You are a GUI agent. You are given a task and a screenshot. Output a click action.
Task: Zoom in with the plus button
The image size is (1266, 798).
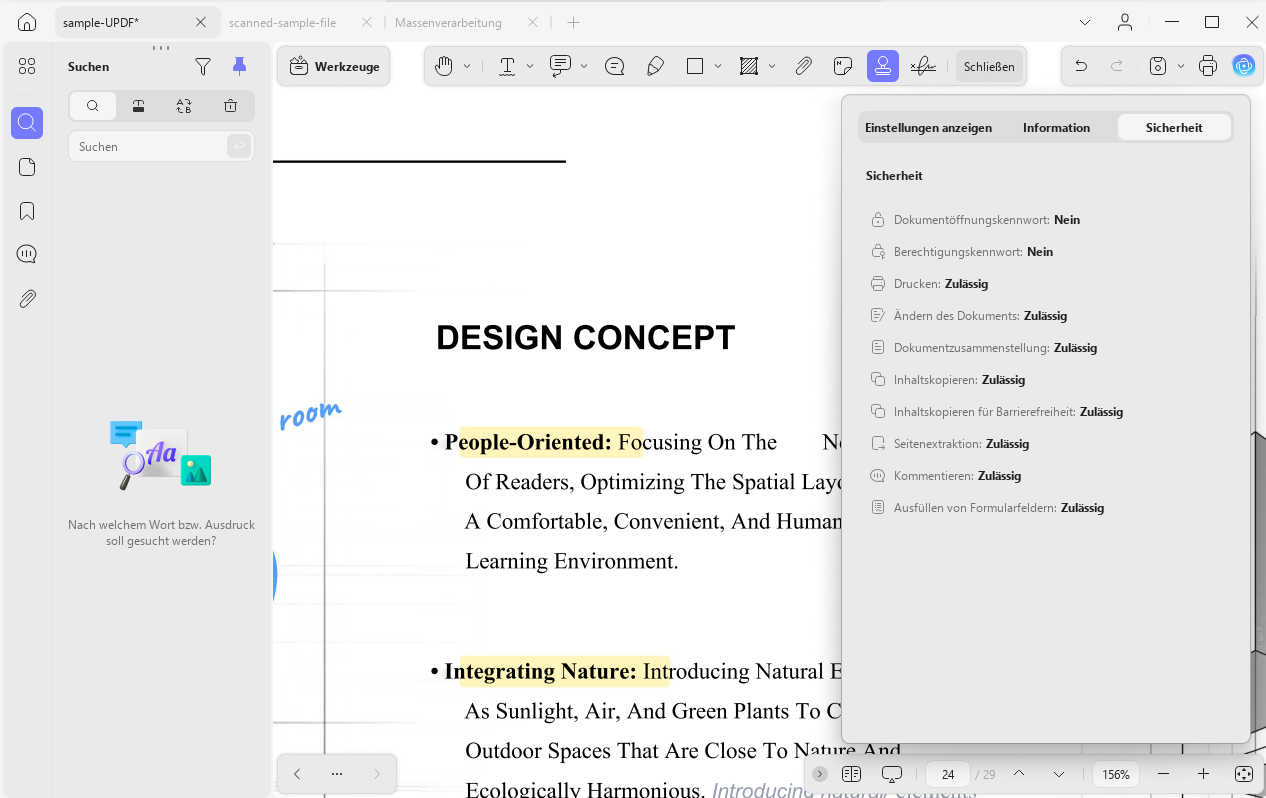[x=1203, y=774]
